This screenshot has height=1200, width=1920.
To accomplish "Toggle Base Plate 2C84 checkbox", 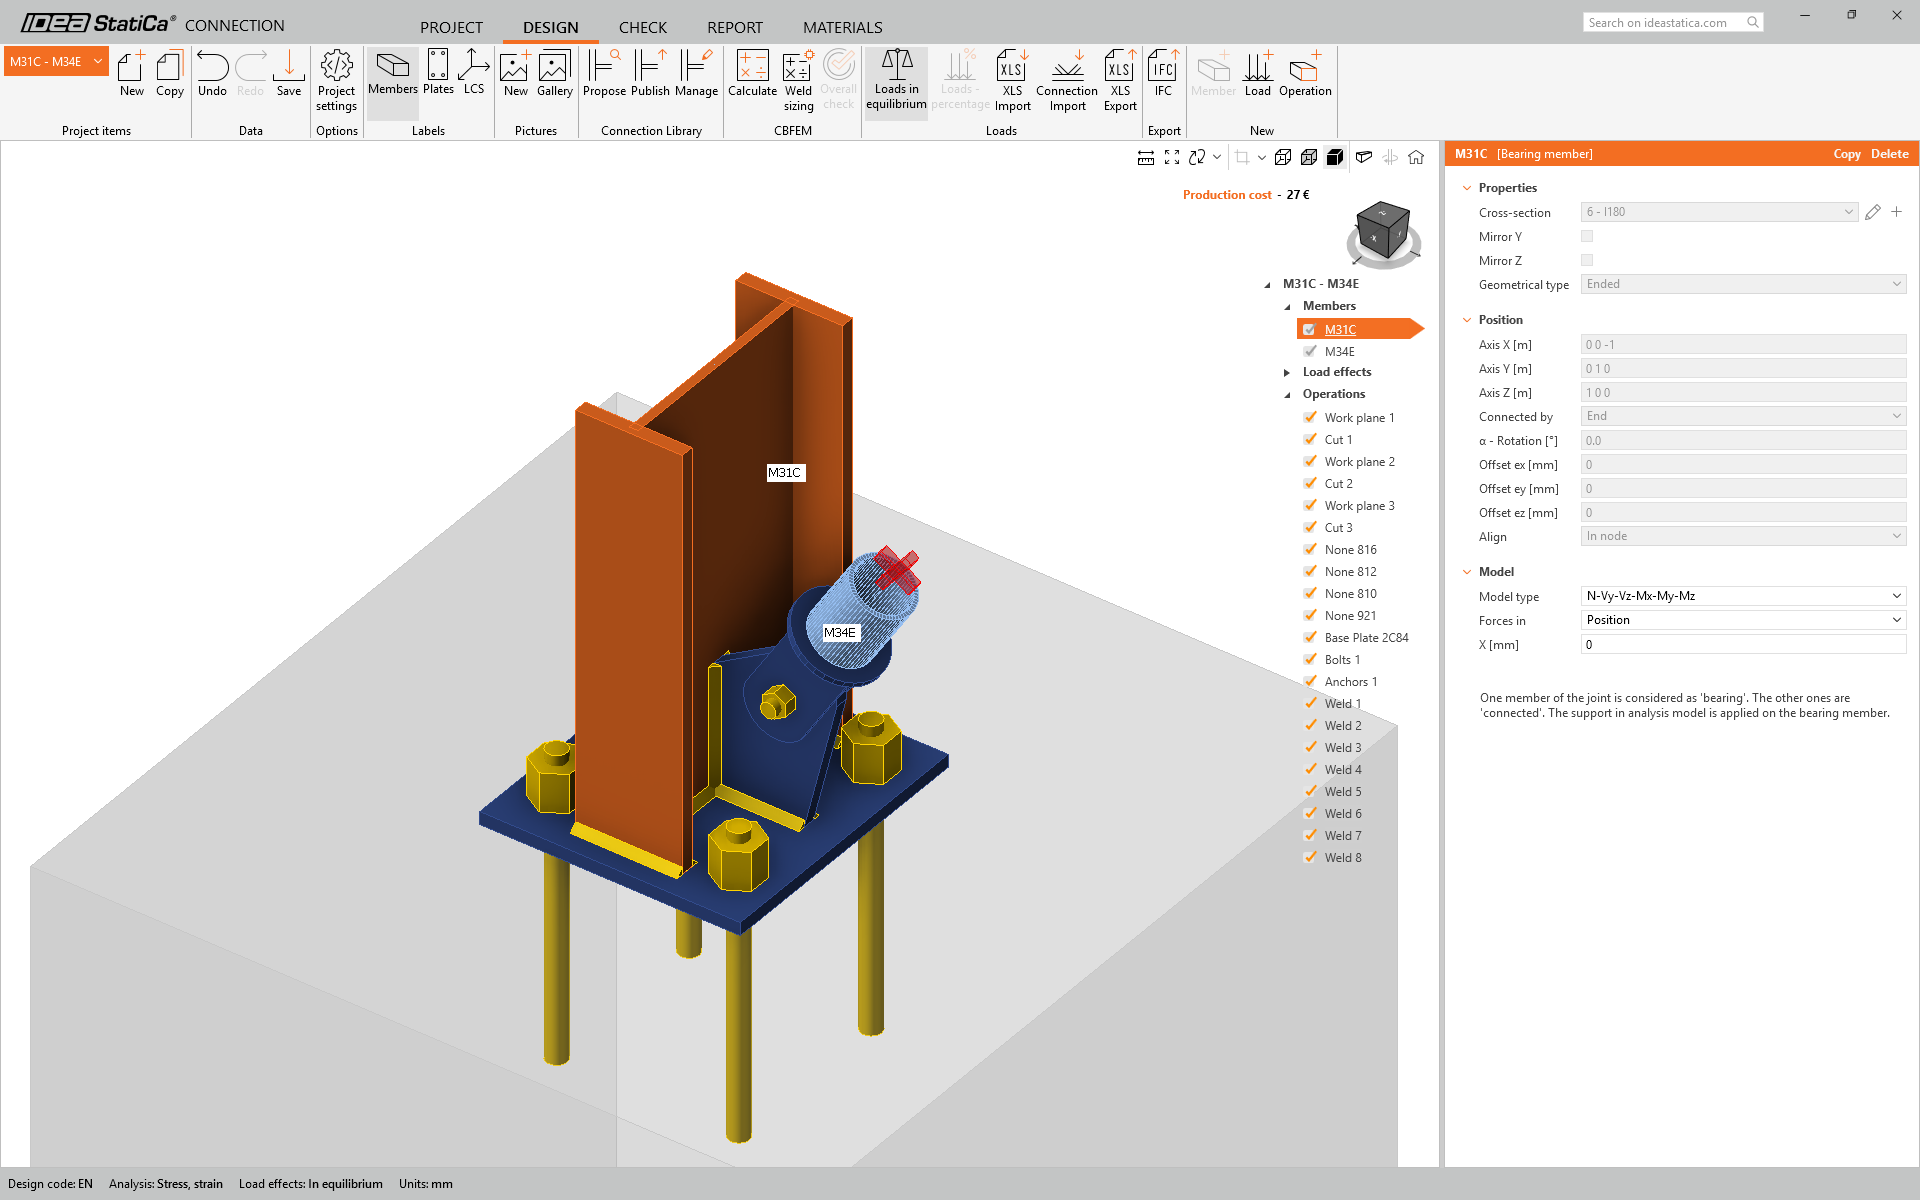I will [x=1310, y=637].
